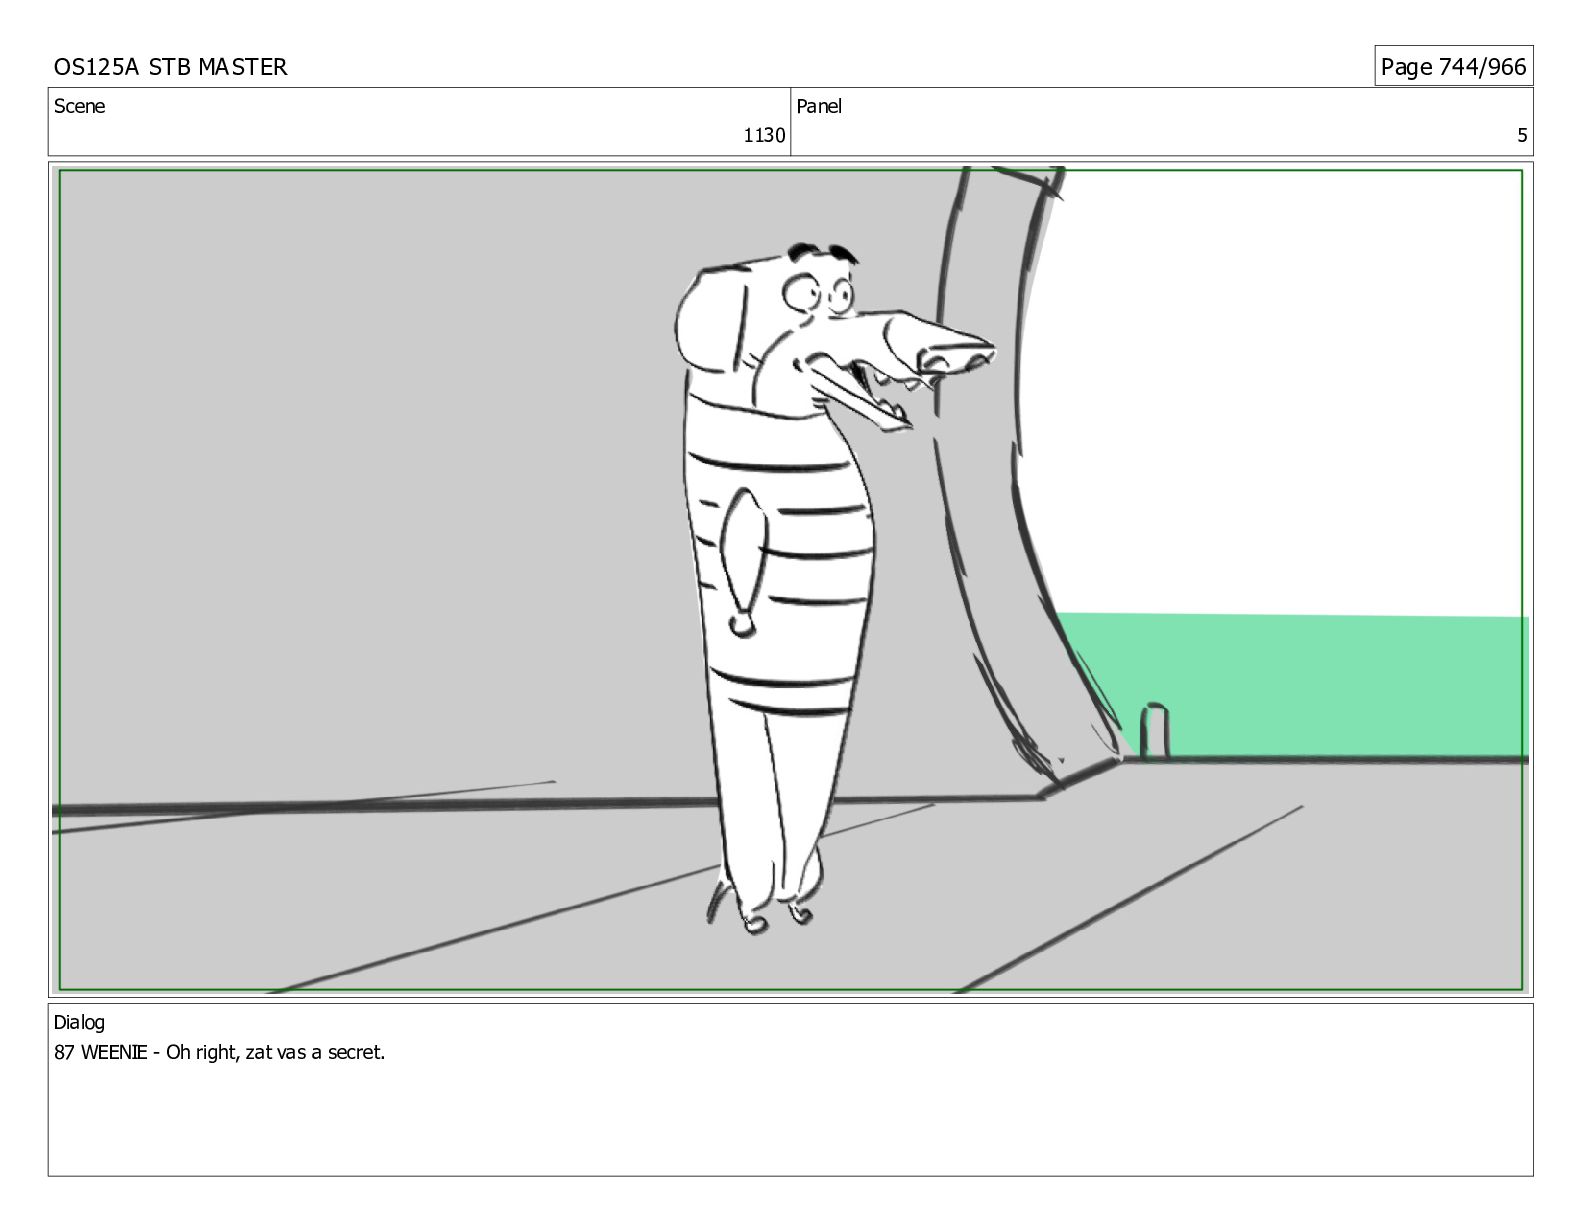Viewport: 1584px width, 1224px height.
Task: Click the 'OS125A STB MASTER' document title
Action: click(170, 67)
